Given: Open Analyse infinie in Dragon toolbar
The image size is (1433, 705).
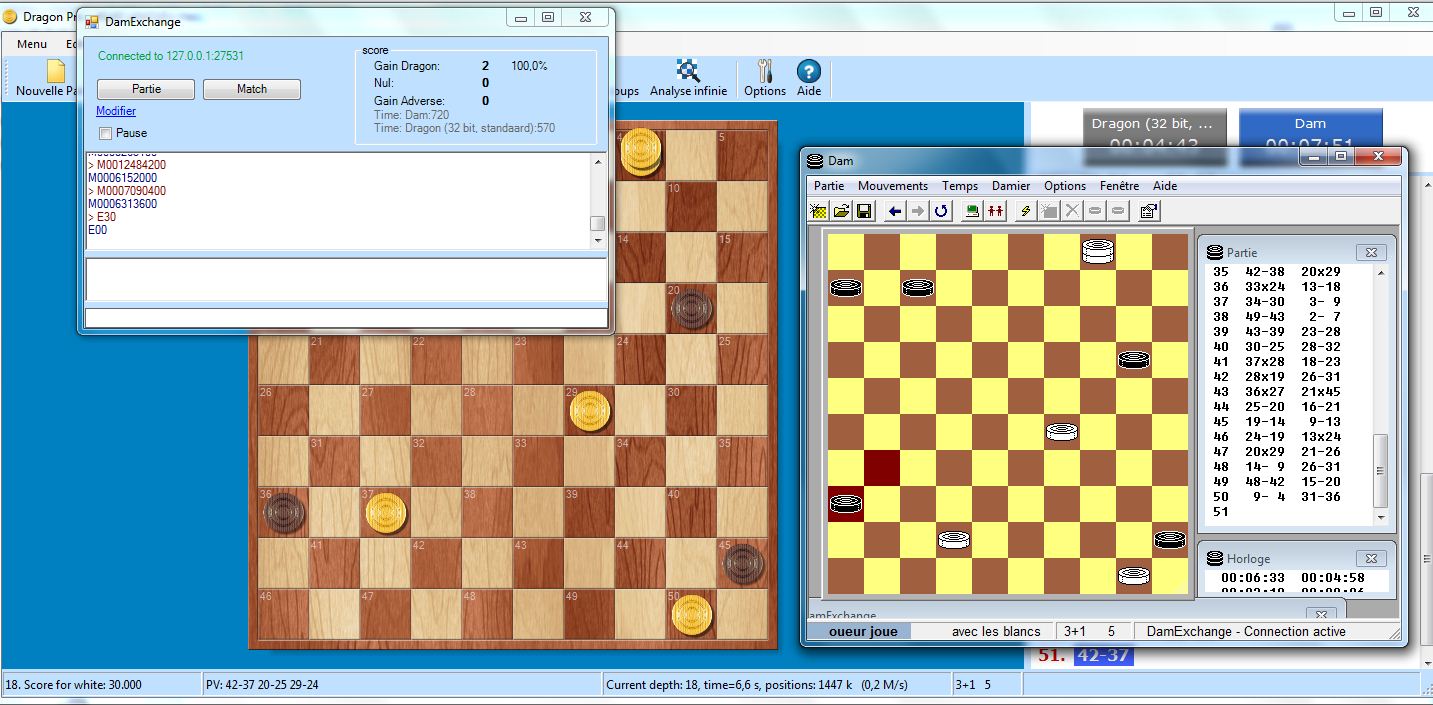Looking at the screenshot, I should (x=688, y=78).
